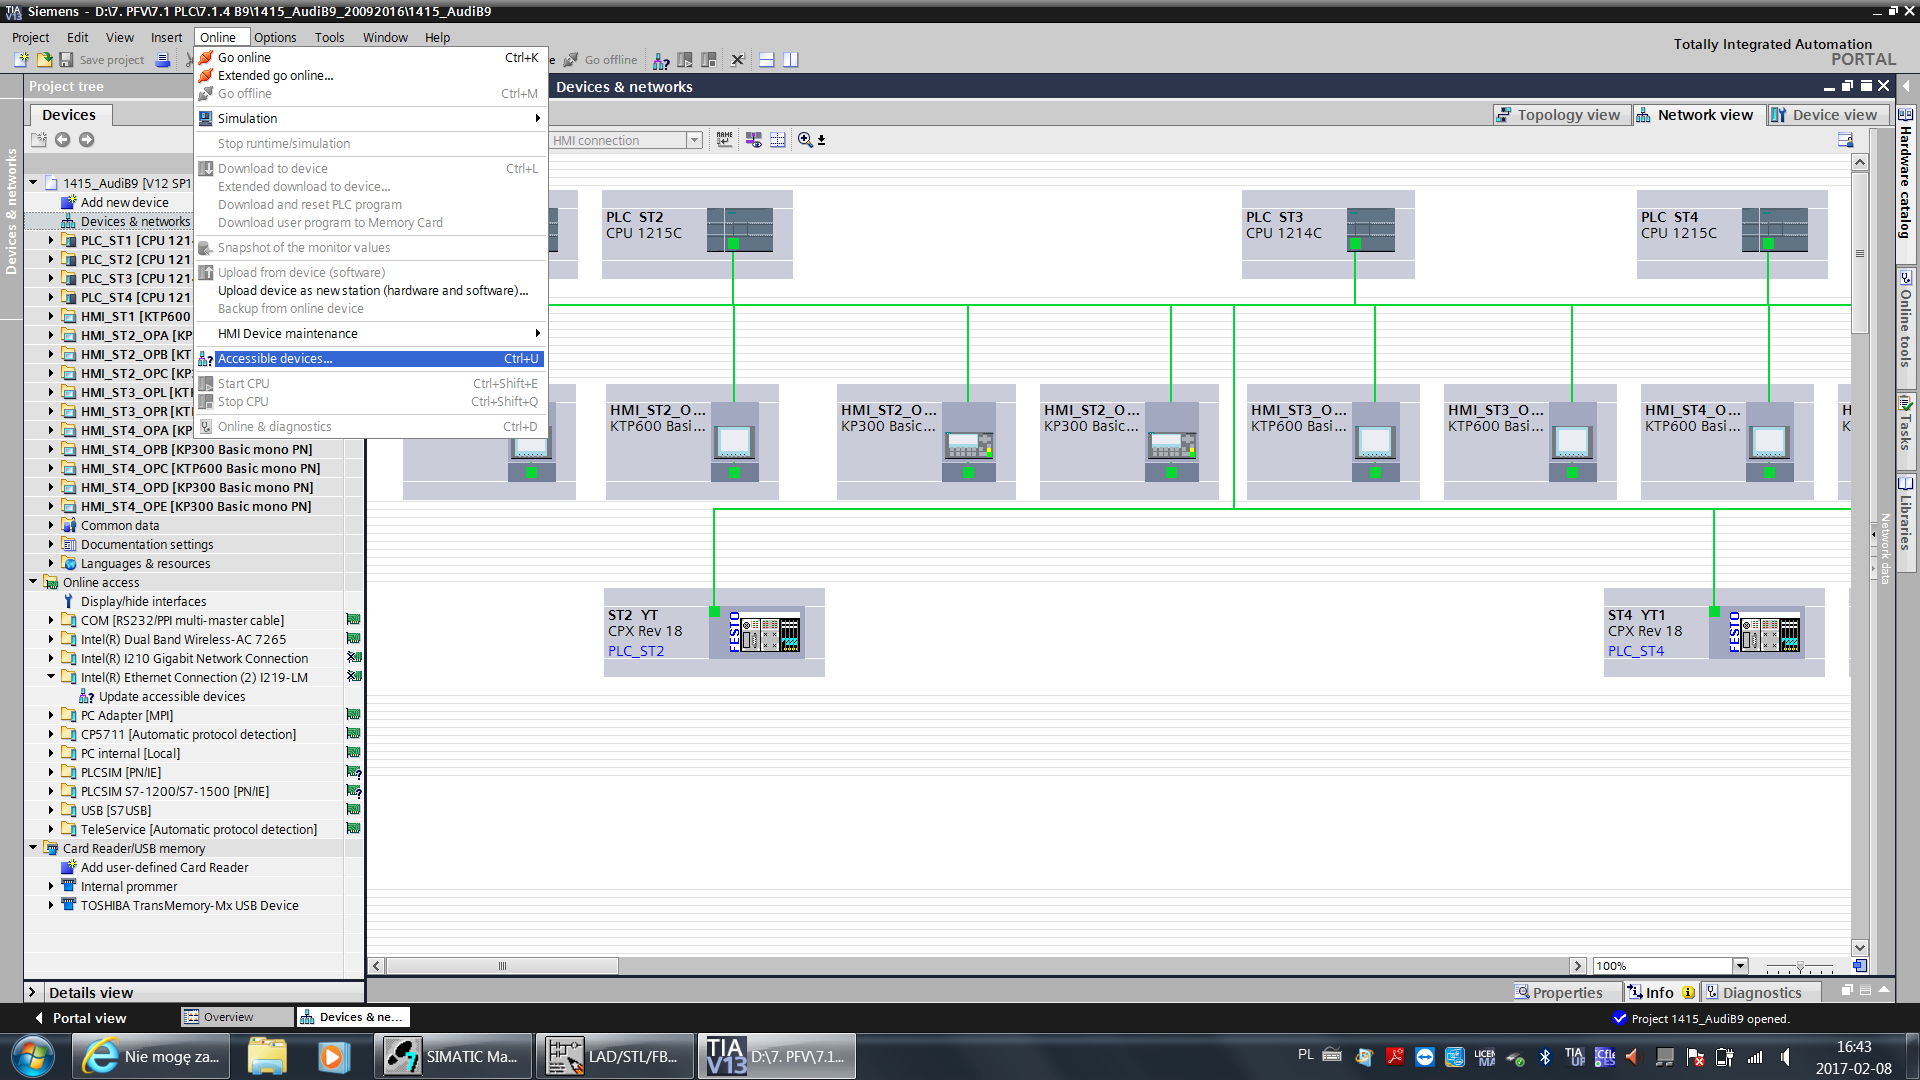Select Upload device as new station entry
This screenshot has height=1080, width=1920.
370,290
